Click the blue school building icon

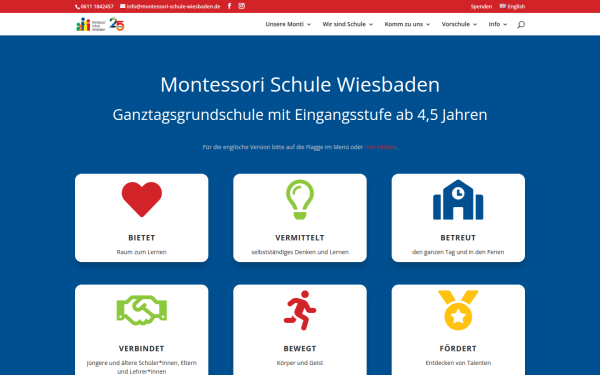pos(458,200)
